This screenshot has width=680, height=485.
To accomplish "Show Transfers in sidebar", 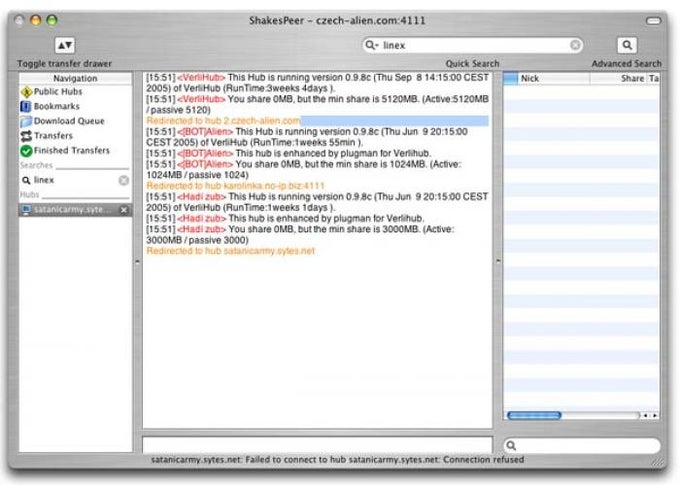I will [x=53, y=136].
